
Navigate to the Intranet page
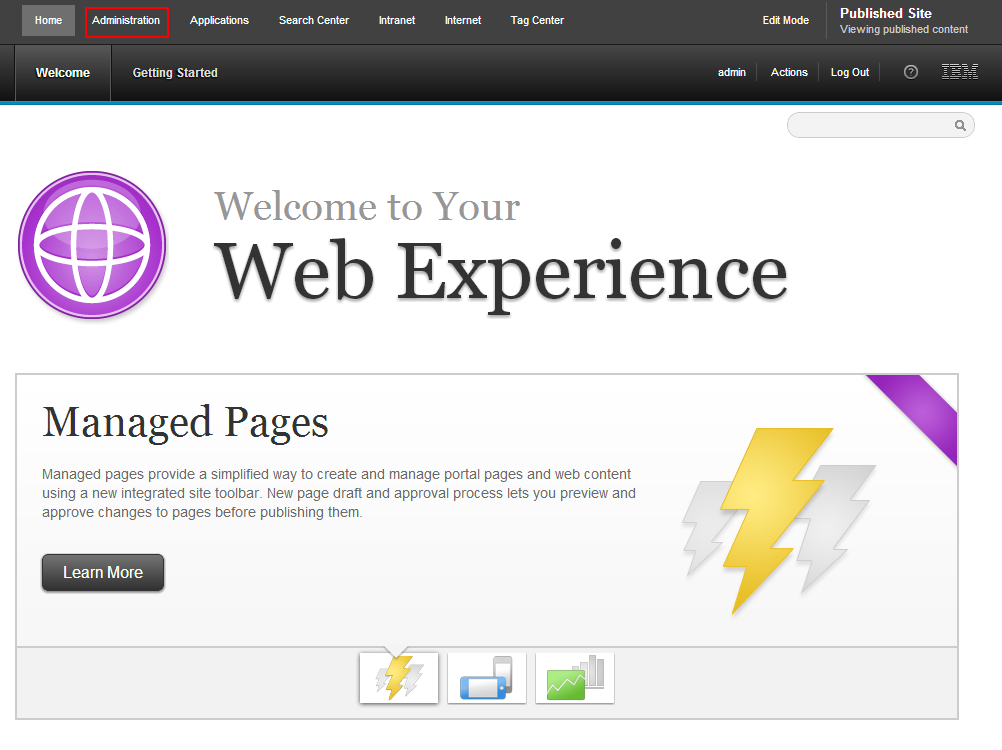pos(397,21)
